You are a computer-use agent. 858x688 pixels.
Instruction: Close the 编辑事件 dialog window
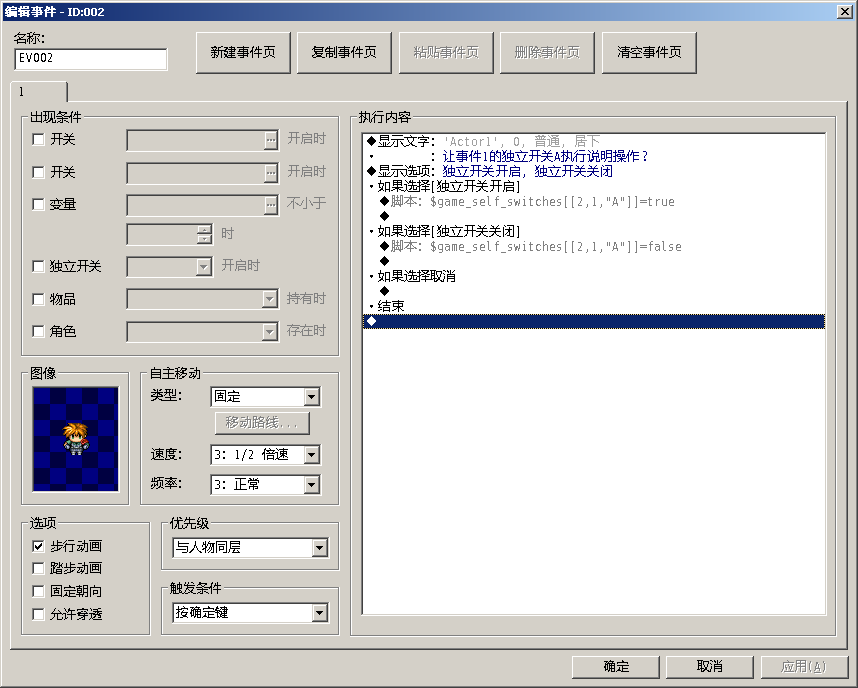coord(844,11)
